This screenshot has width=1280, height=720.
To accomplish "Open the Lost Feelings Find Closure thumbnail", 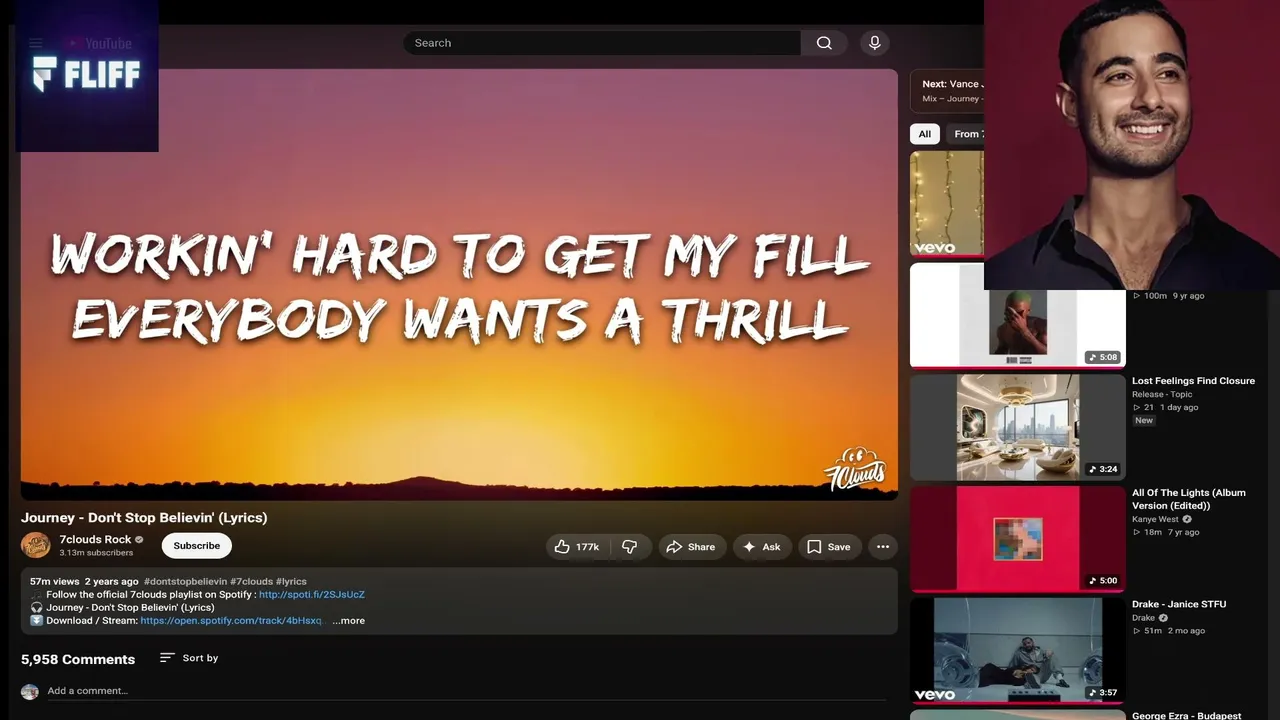I will click(x=1018, y=428).
